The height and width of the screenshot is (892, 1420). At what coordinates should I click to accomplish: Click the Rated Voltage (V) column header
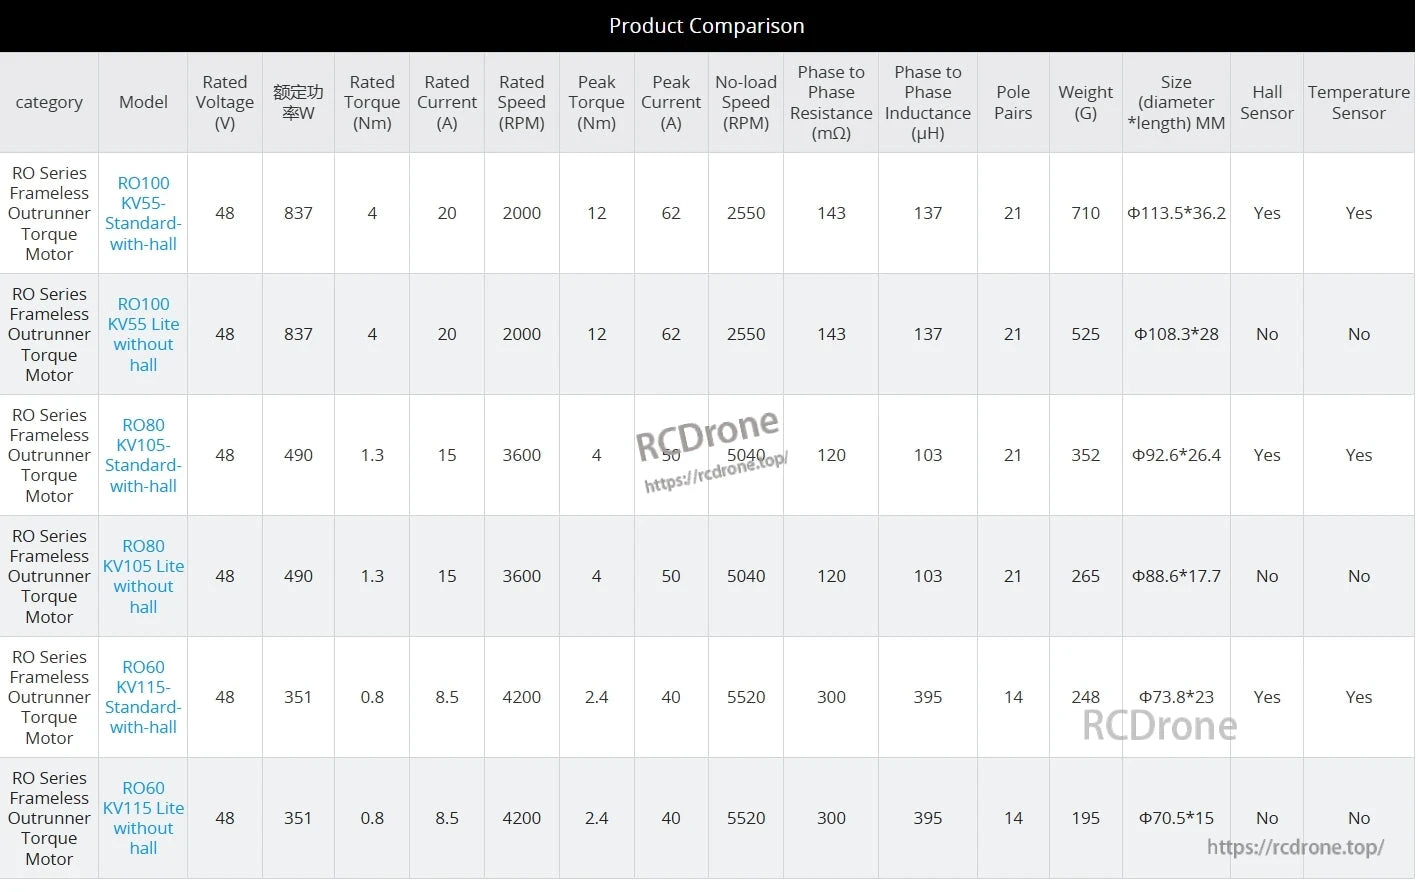[x=225, y=102]
